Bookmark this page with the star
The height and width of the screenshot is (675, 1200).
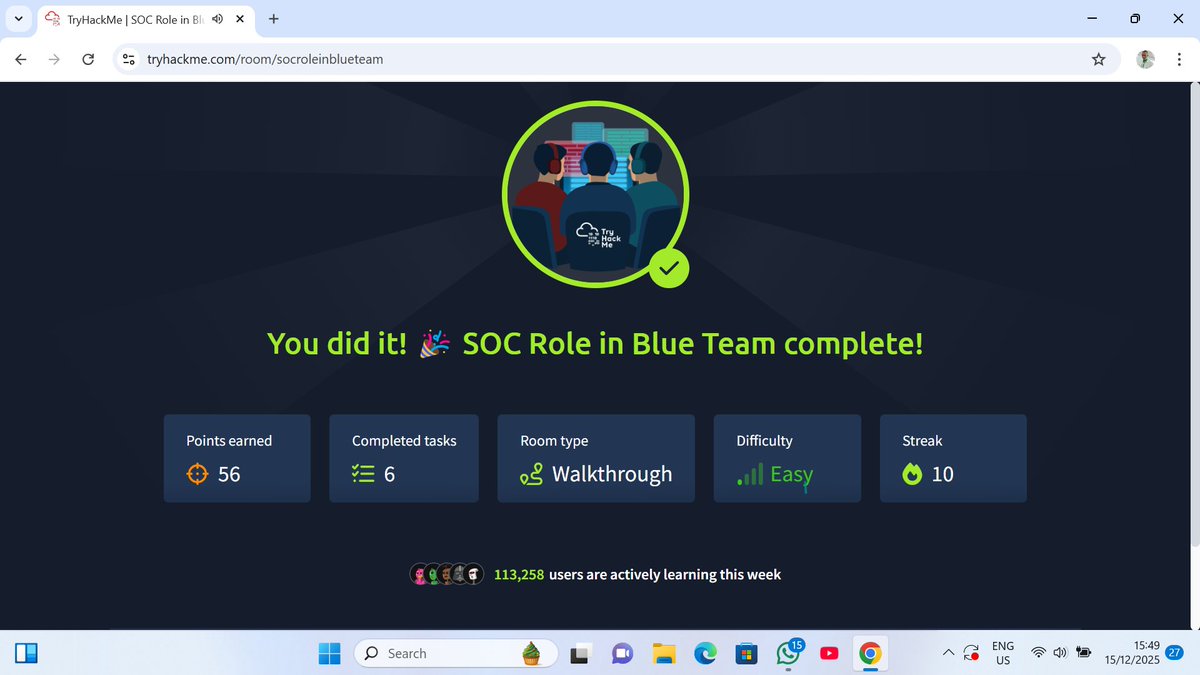point(1098,59)
